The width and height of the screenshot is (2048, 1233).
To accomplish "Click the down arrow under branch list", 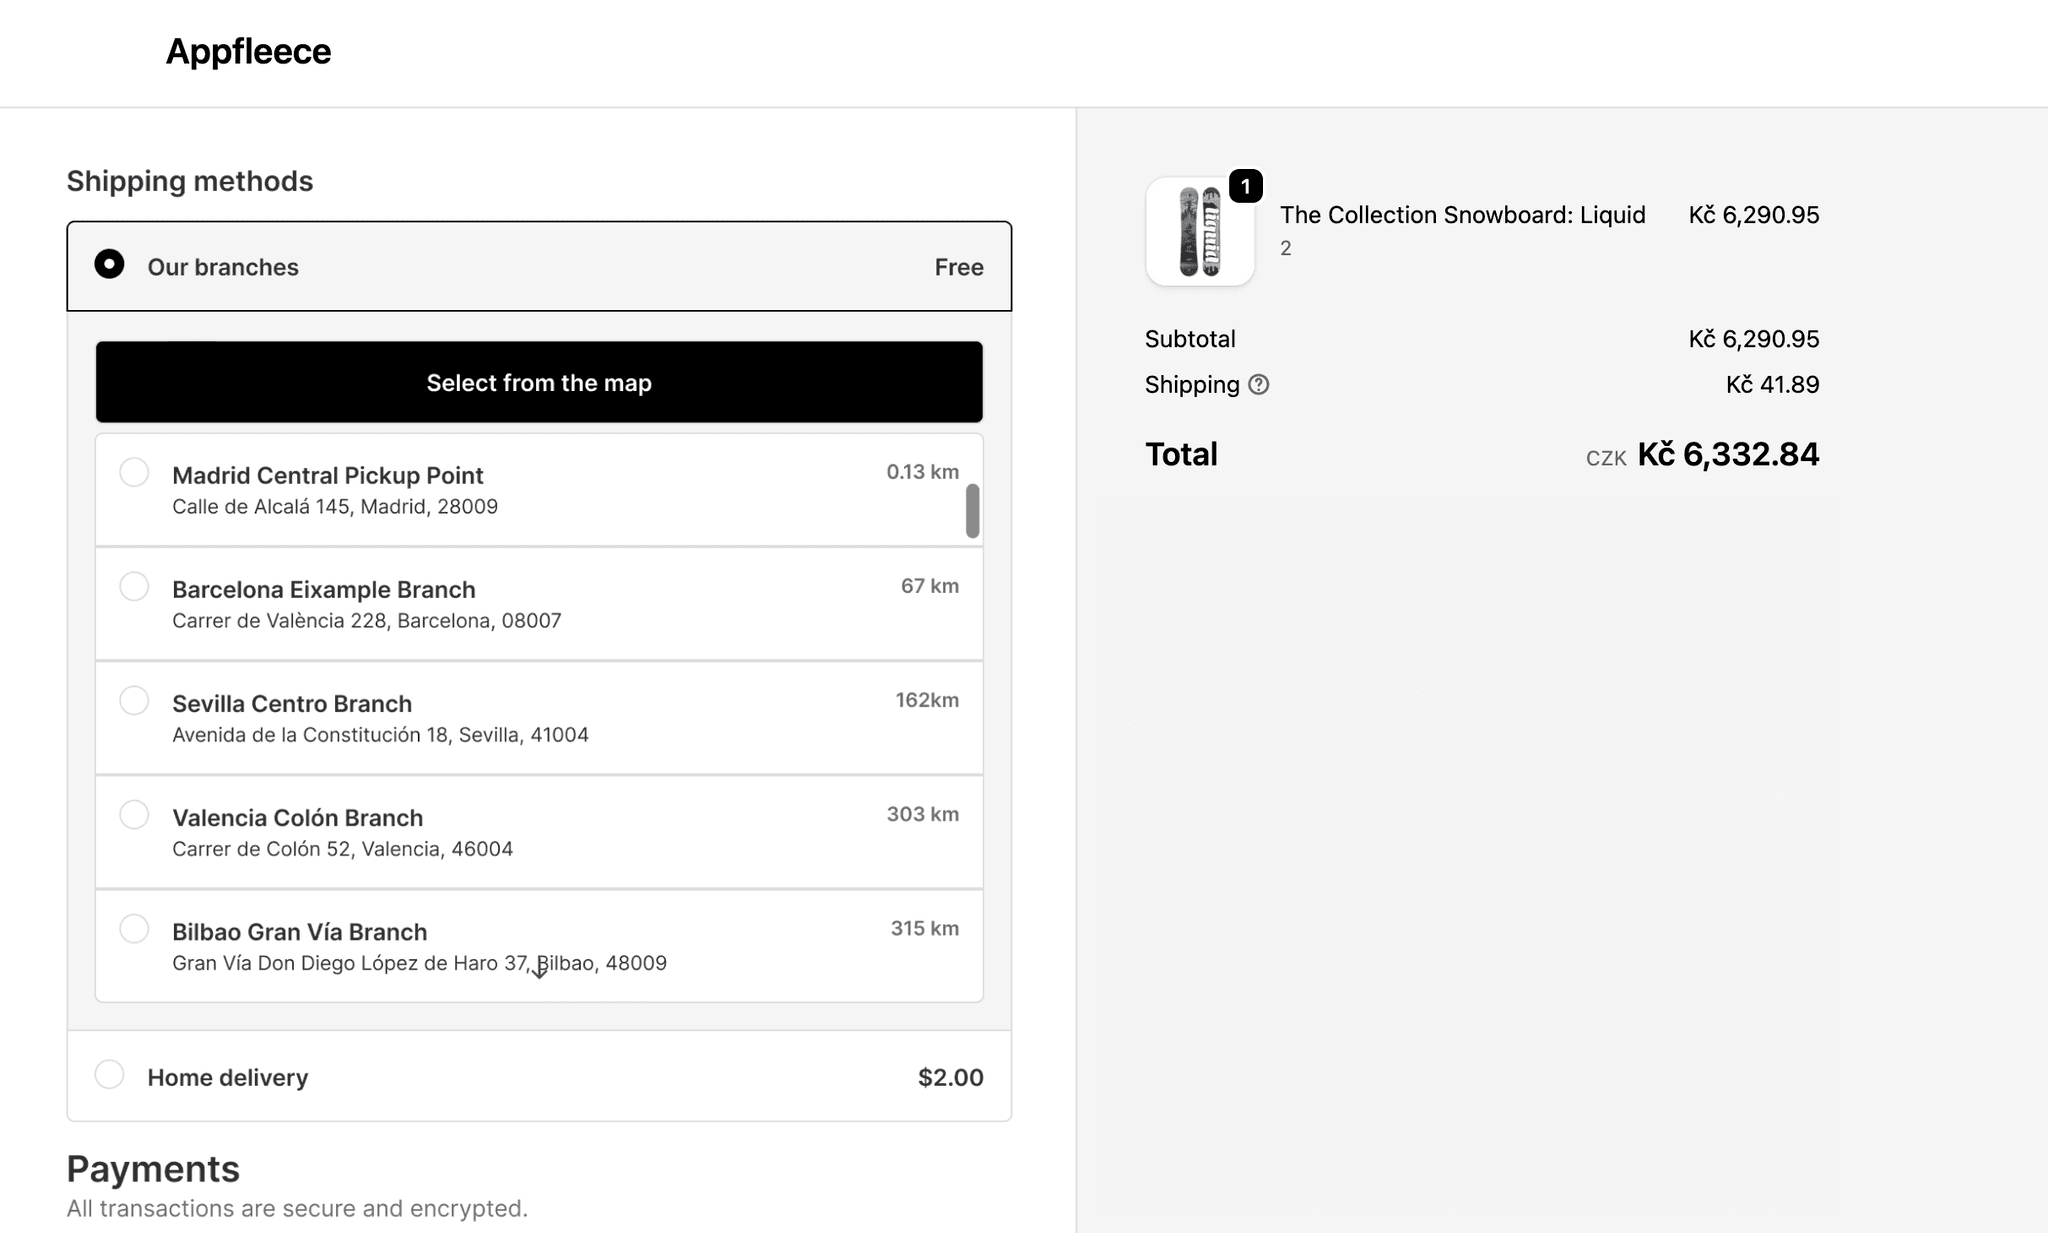I will coord(539,971).
